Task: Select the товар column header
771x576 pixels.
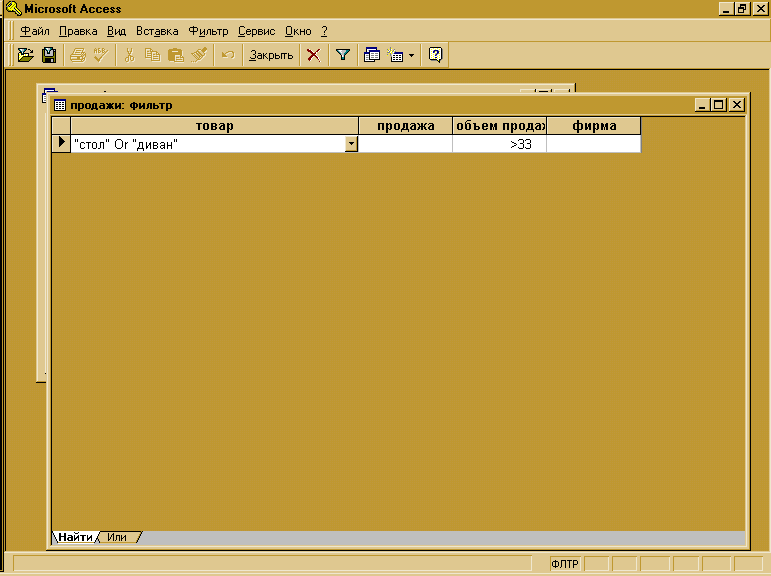Action: 215,126
